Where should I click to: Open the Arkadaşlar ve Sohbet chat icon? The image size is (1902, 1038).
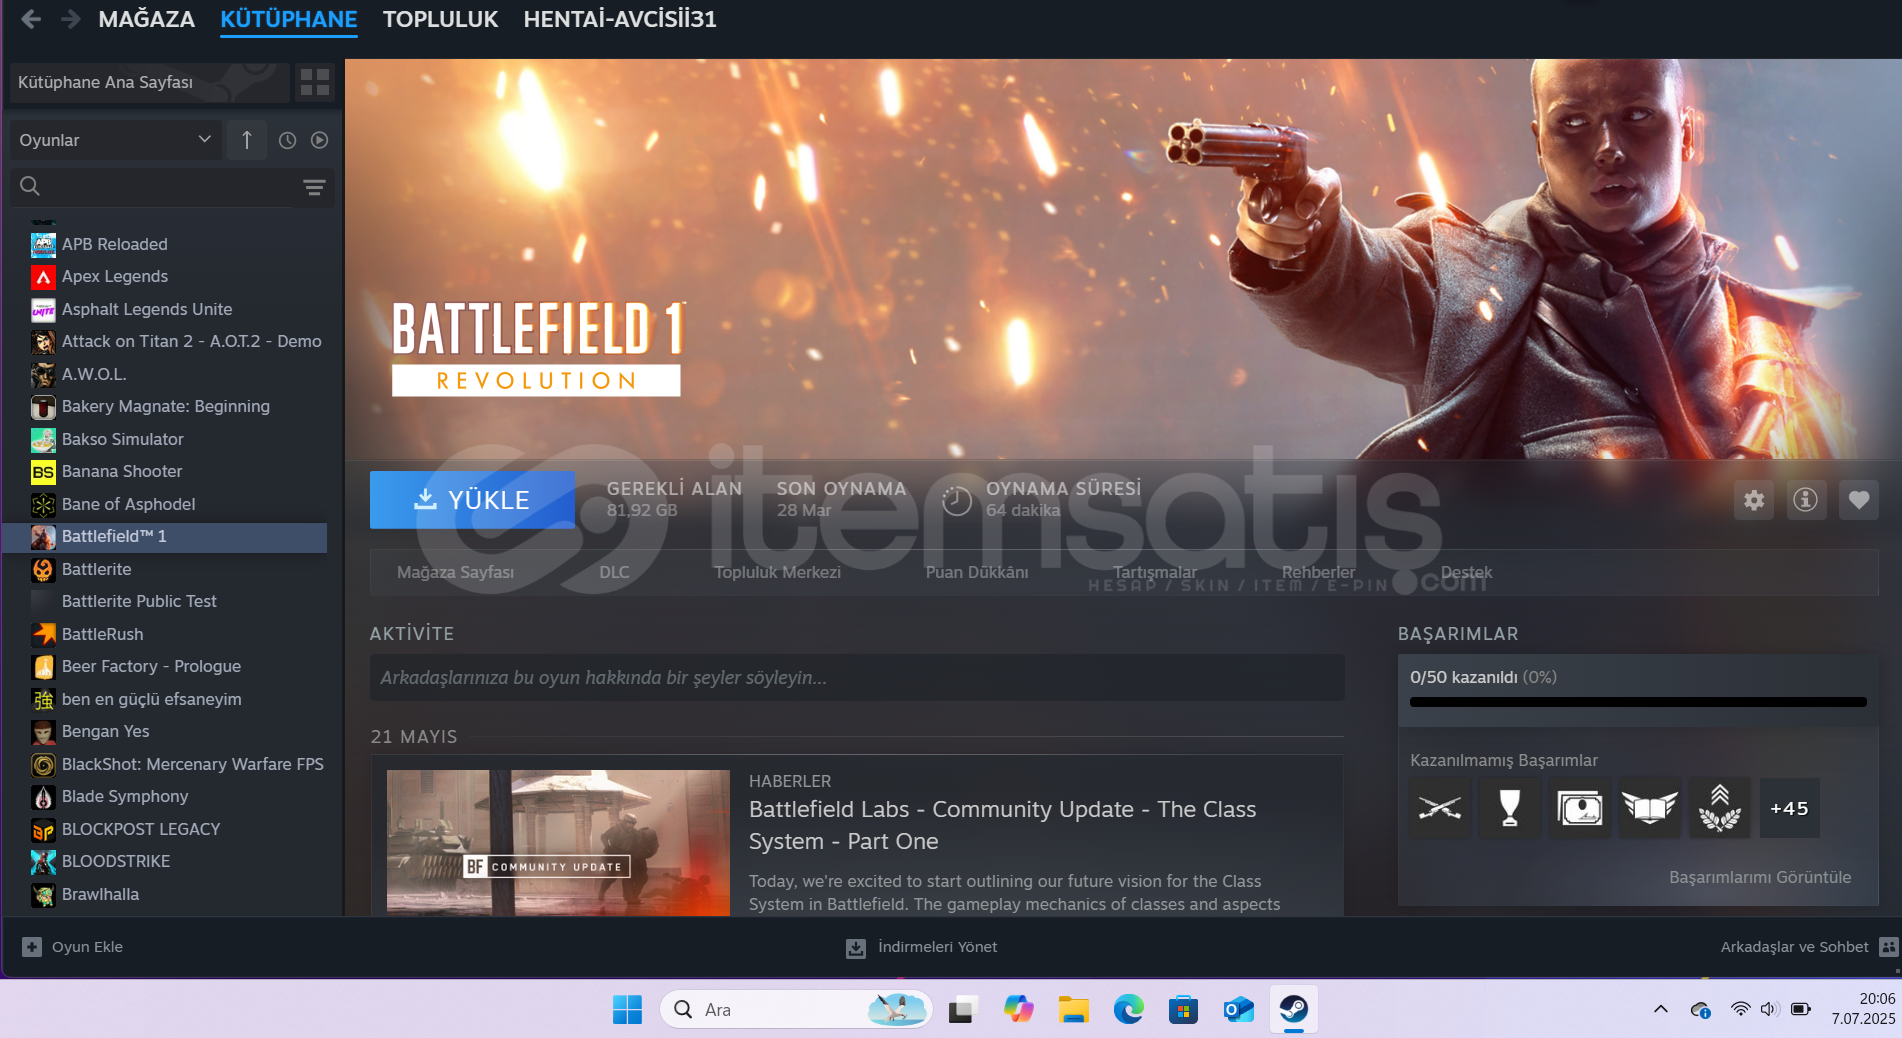point(1889,947)
